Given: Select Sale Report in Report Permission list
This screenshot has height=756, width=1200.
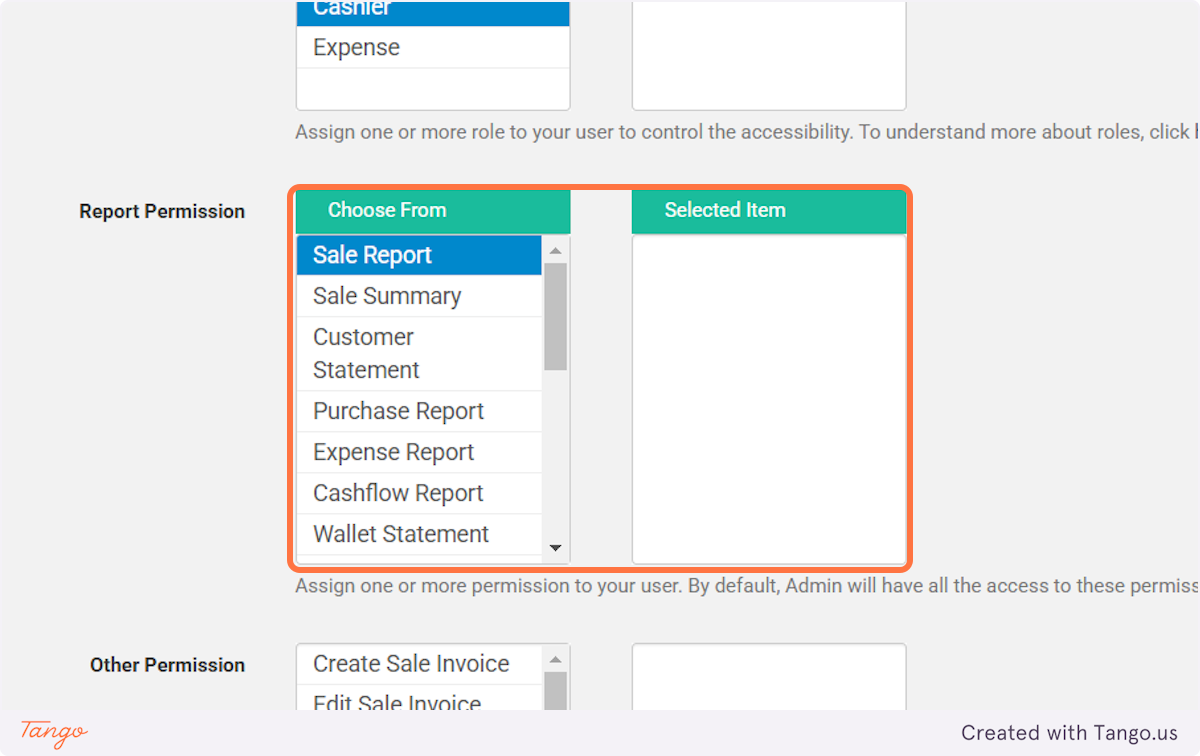Looking at the screenshot, I should (x=419, y=255).
